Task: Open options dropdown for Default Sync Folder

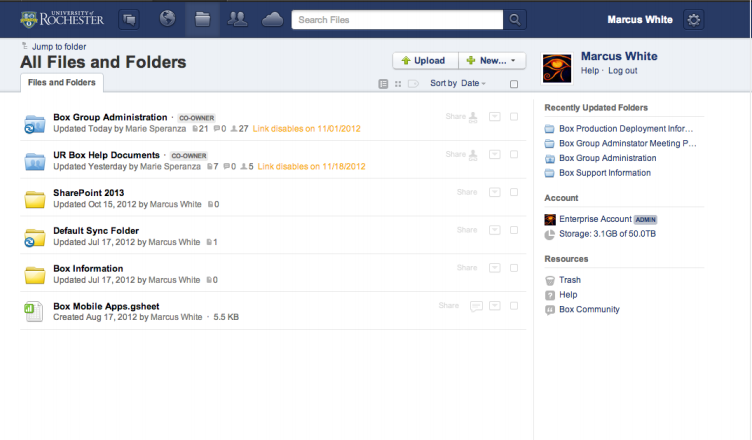Action: [x=494, y=230]
